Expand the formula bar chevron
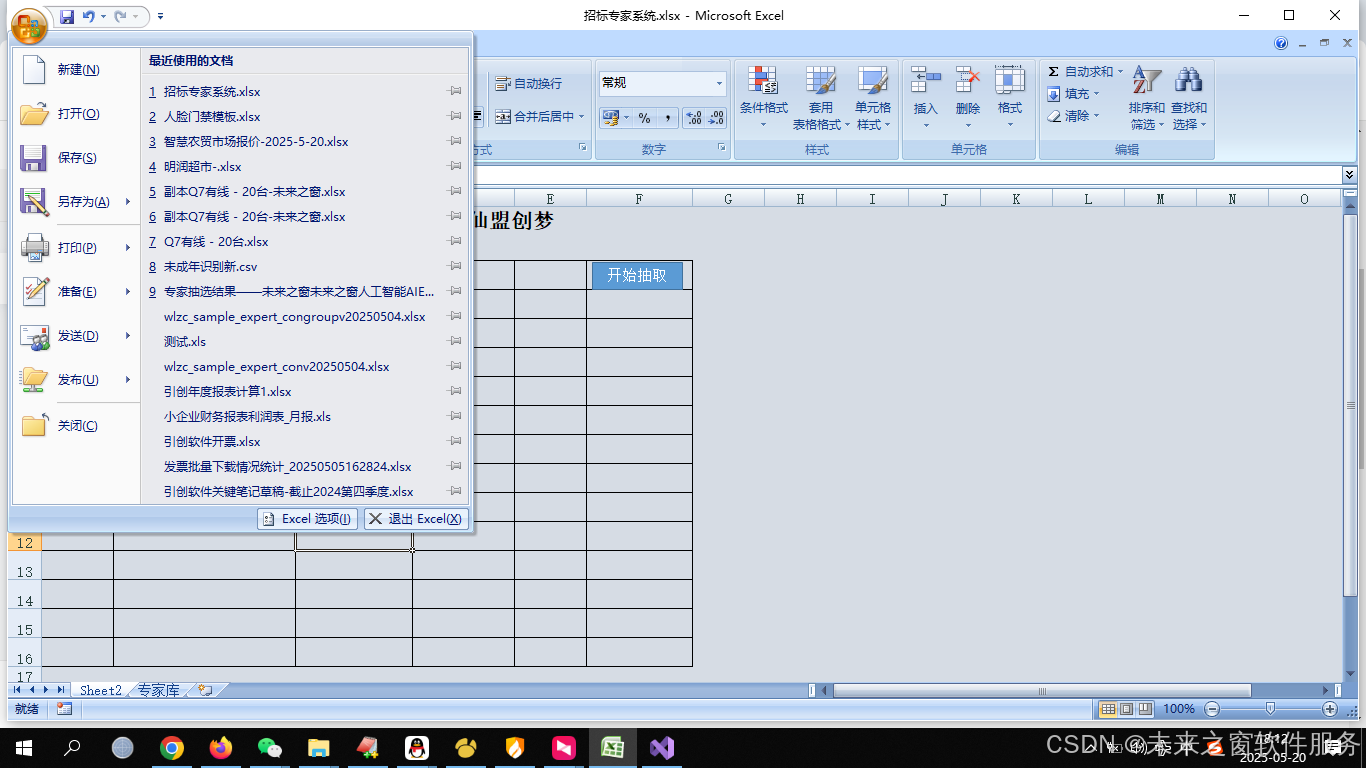The height and width of the screenshot is (768, 1366). [1349, 175]
